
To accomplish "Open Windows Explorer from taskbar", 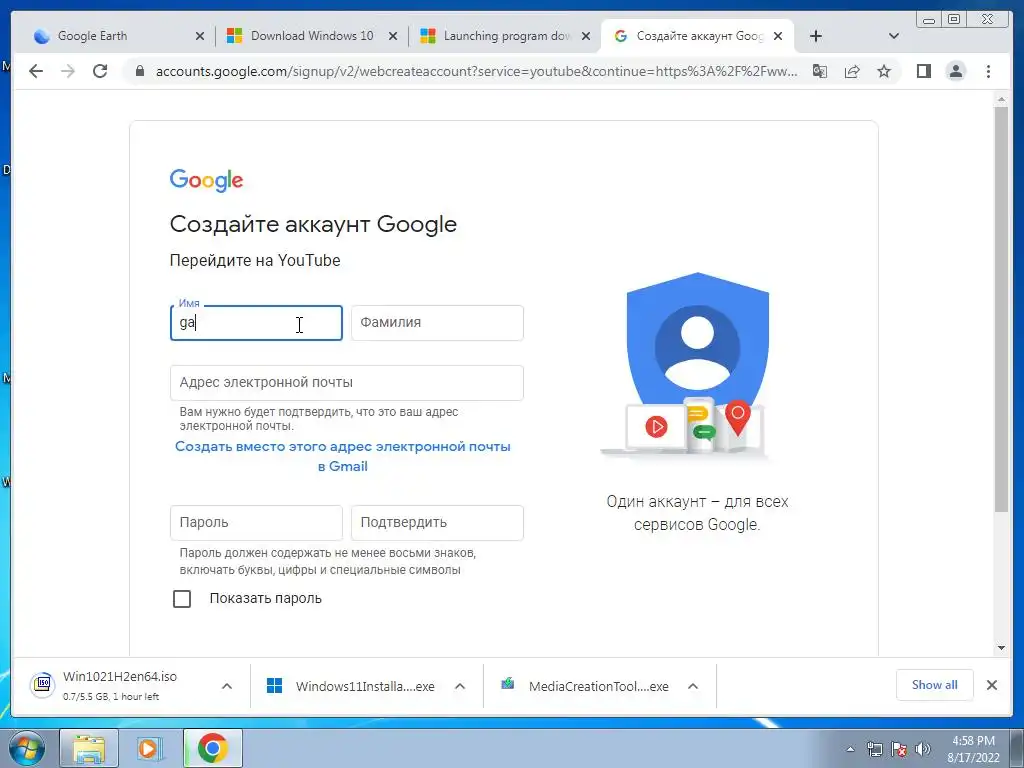I will (89, 748).
